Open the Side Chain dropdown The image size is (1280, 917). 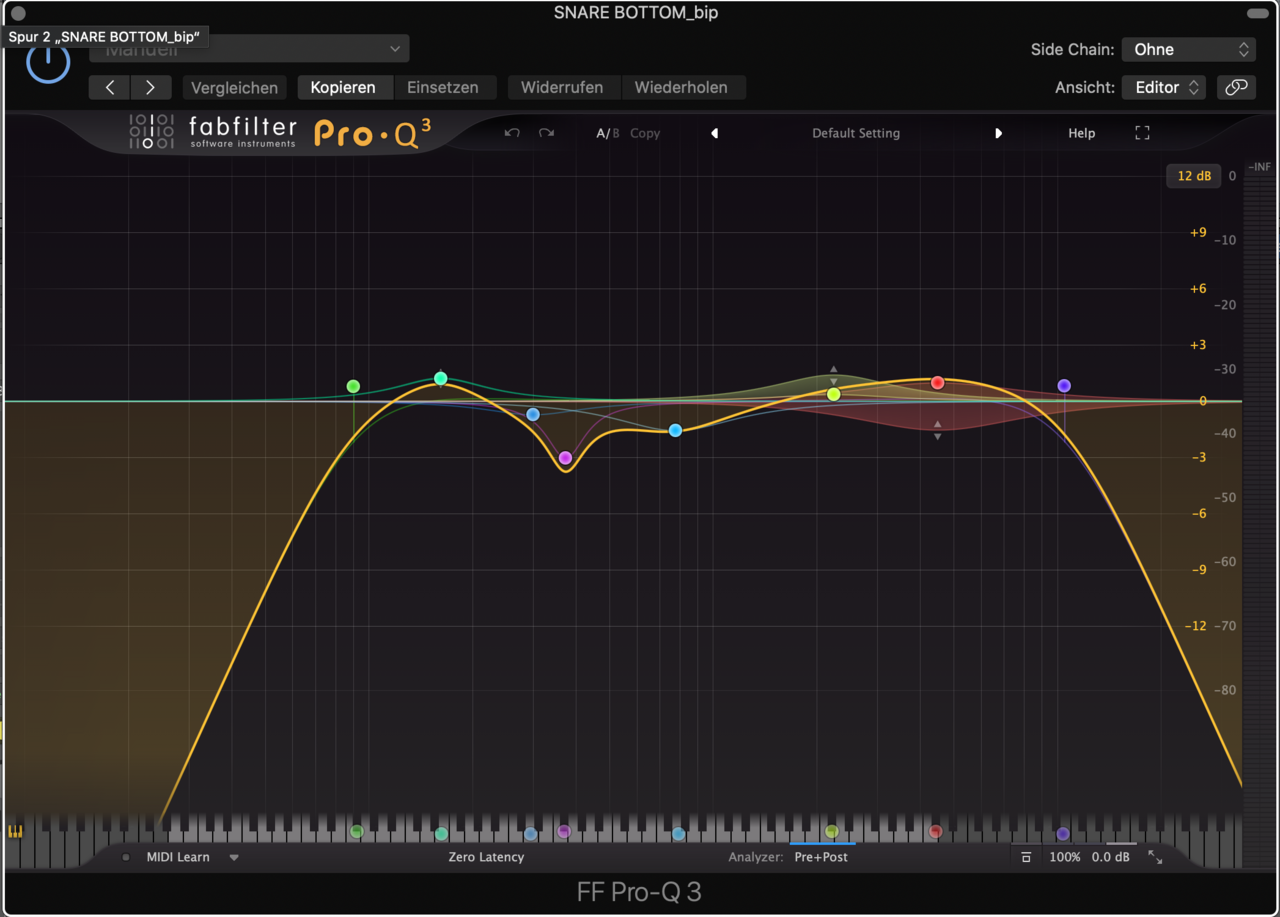tap(1188, 49)
